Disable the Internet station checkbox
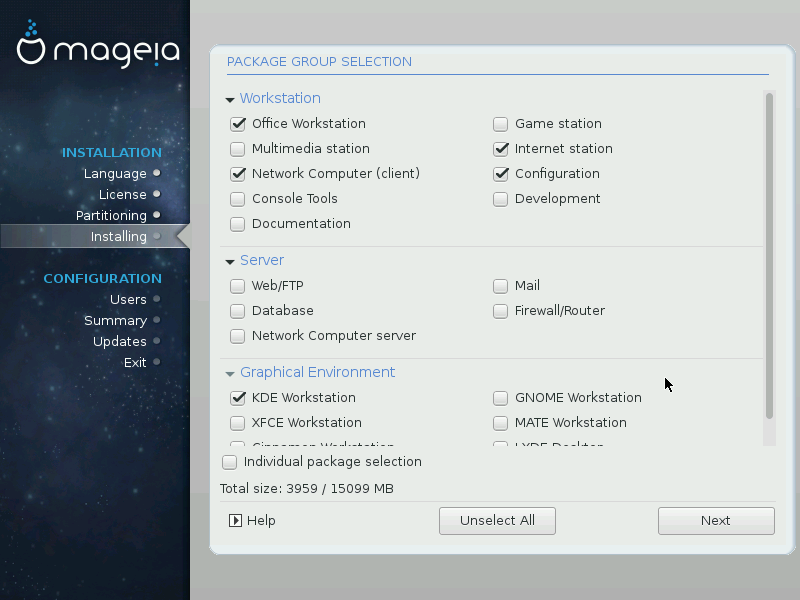This screenshot has width=800, height=600. (x=501, y=149)
